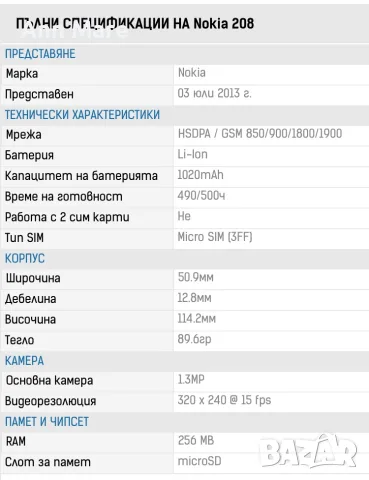This screenshot has width=369, height=480.
Task: Click Работа с 2 сим карти label
Action: (x=67, y=217)
